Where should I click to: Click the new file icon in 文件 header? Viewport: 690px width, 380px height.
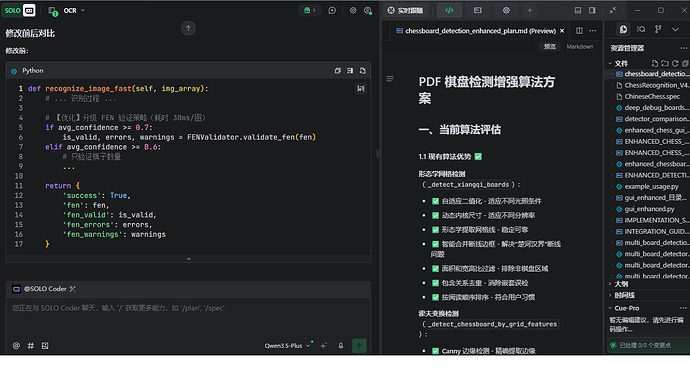point(655,63)
